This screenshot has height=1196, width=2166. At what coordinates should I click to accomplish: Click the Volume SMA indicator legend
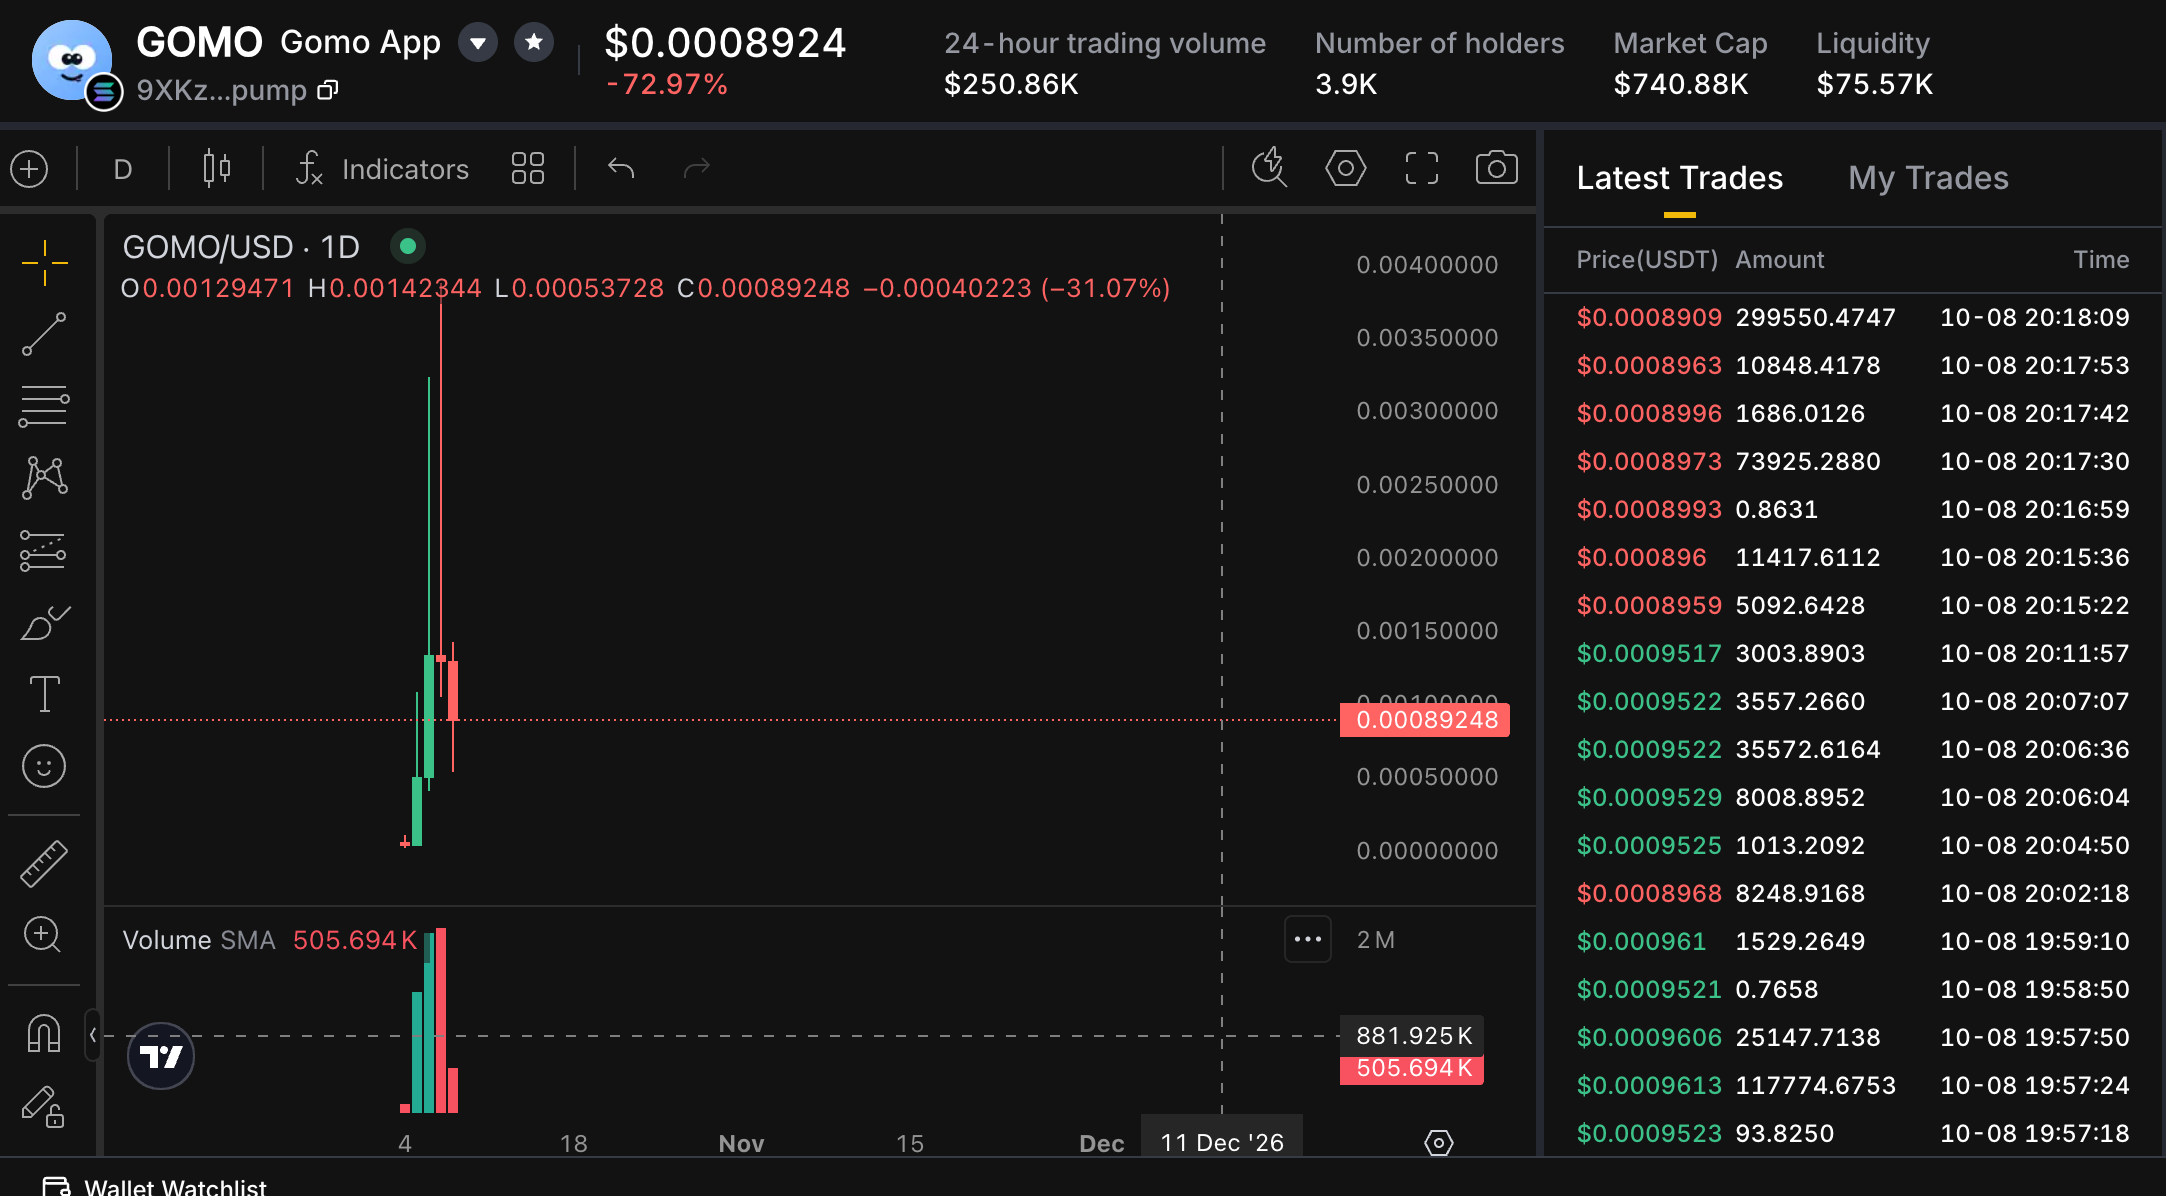270,940
